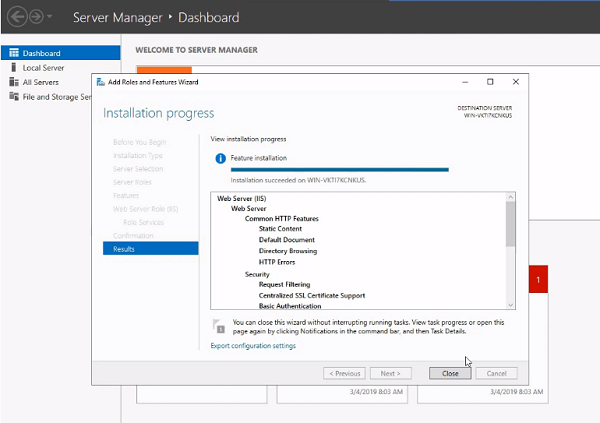
Task: Click Basic Authentication in results list
Action: 290,305
